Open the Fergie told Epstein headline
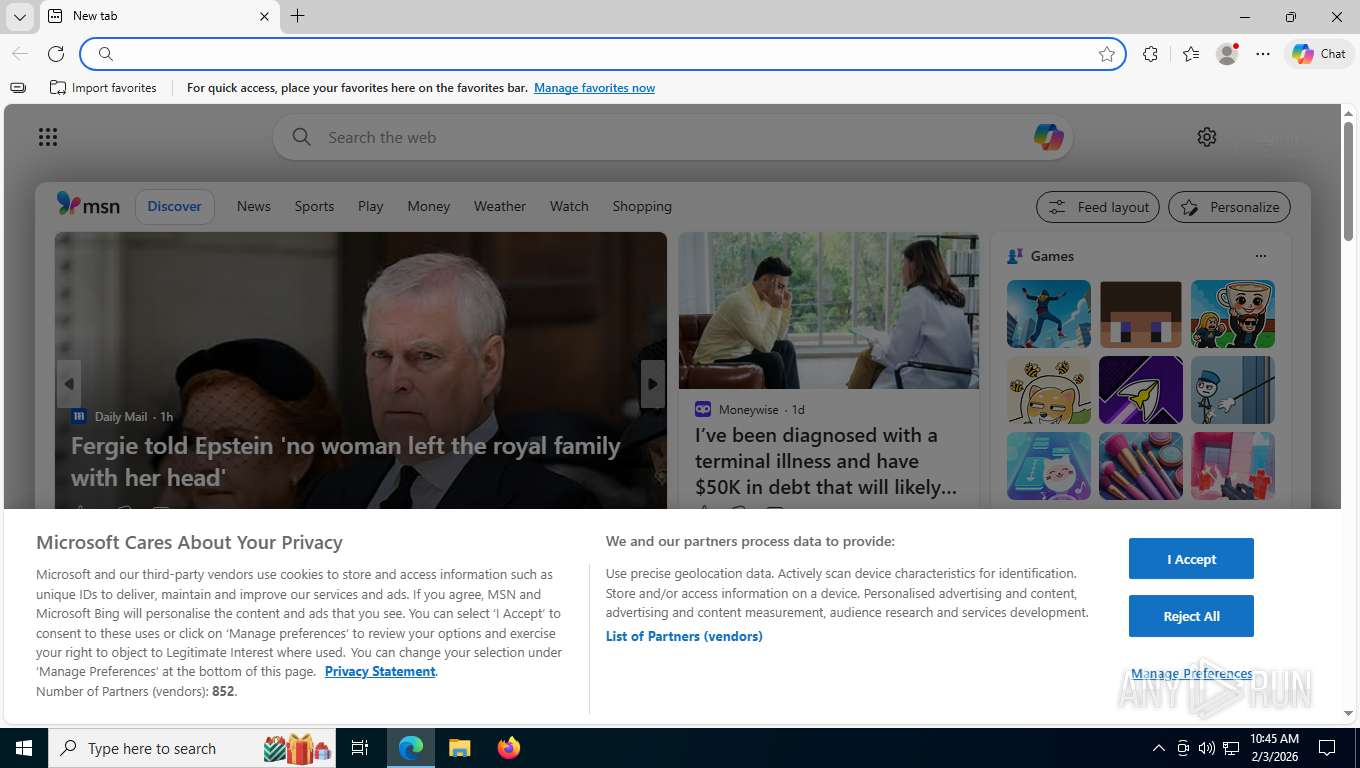This screenshot has height=768, width=1360. pos(346,461)
